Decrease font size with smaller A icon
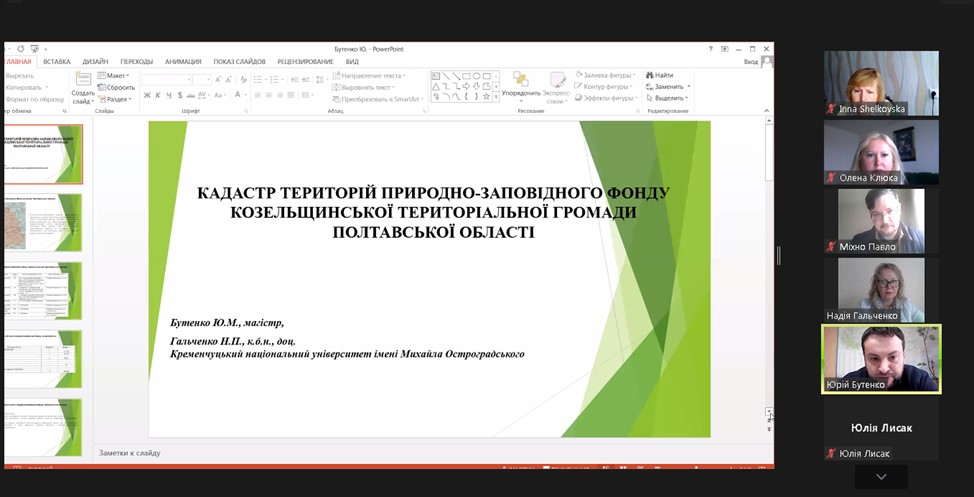Screen dimensions: 974x497 click(228, 80)
